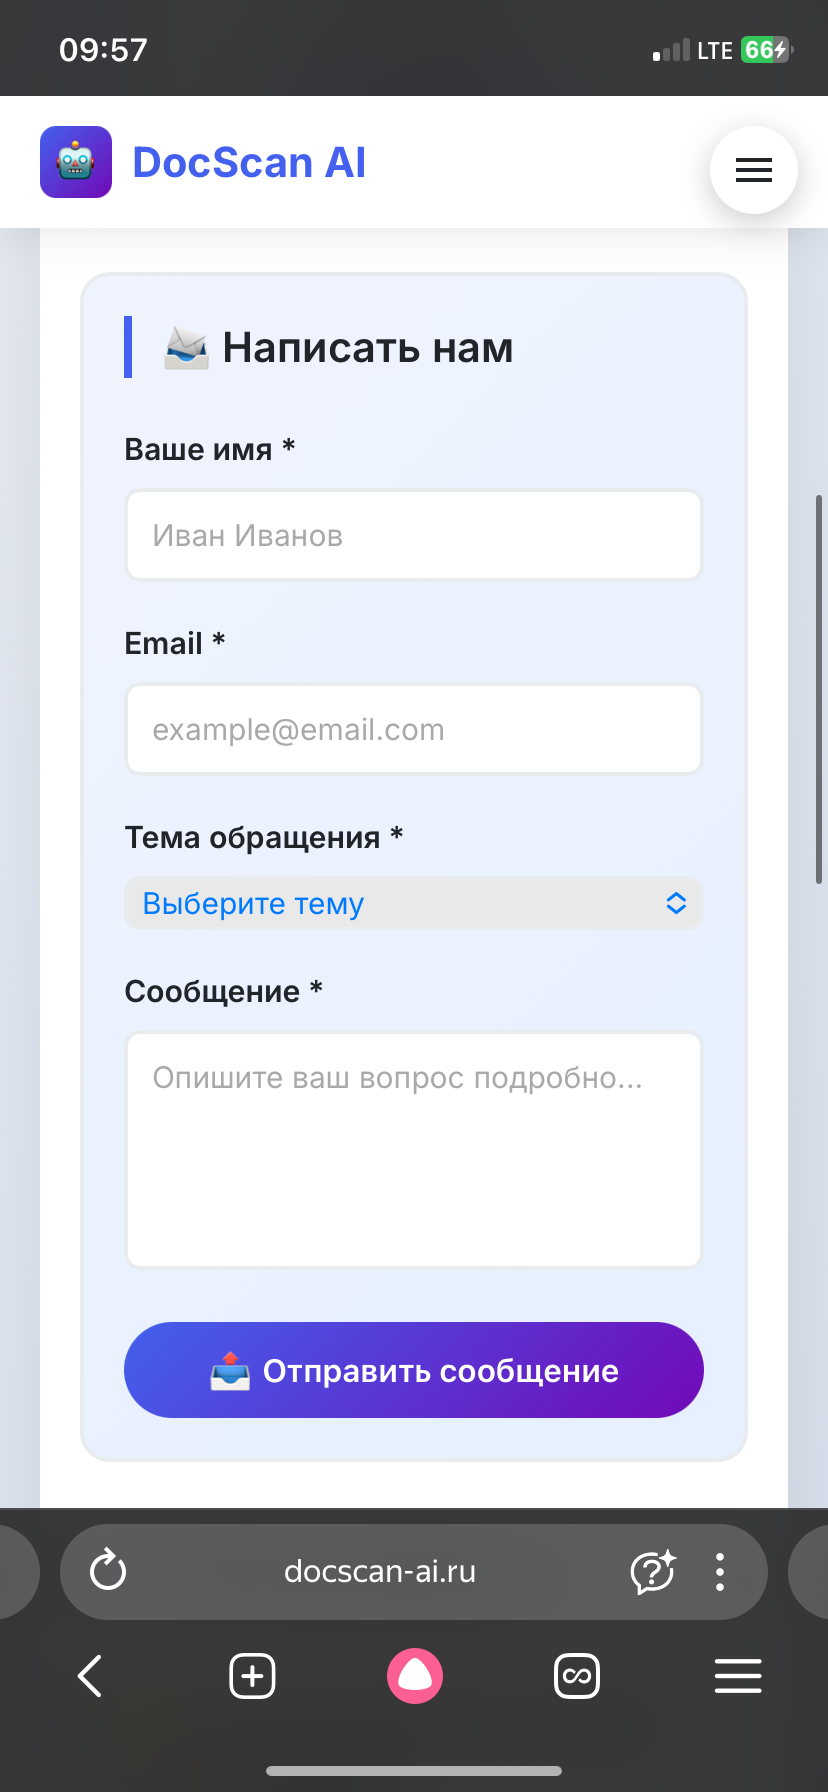Click into the "Сообщение" text area

[x=414, y=1150]
